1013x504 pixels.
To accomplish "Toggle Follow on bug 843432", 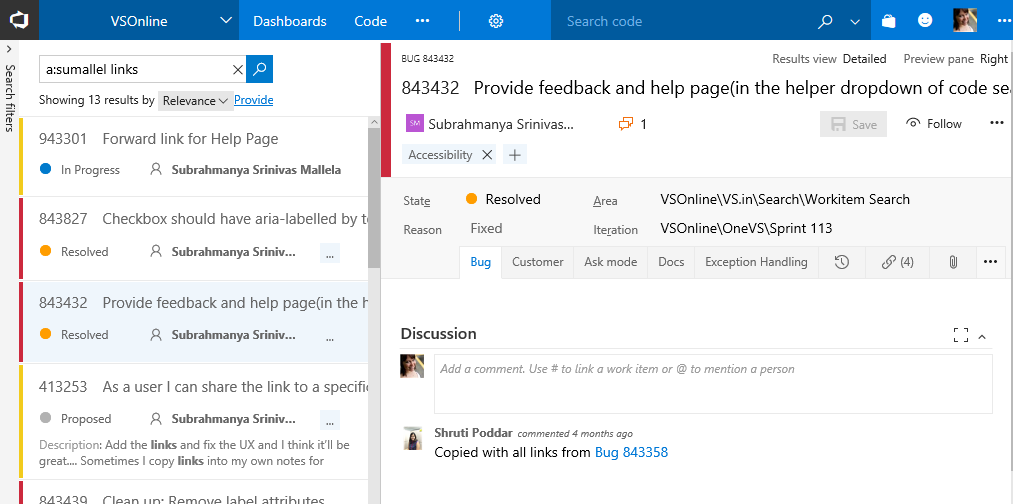I will [934, 123].
